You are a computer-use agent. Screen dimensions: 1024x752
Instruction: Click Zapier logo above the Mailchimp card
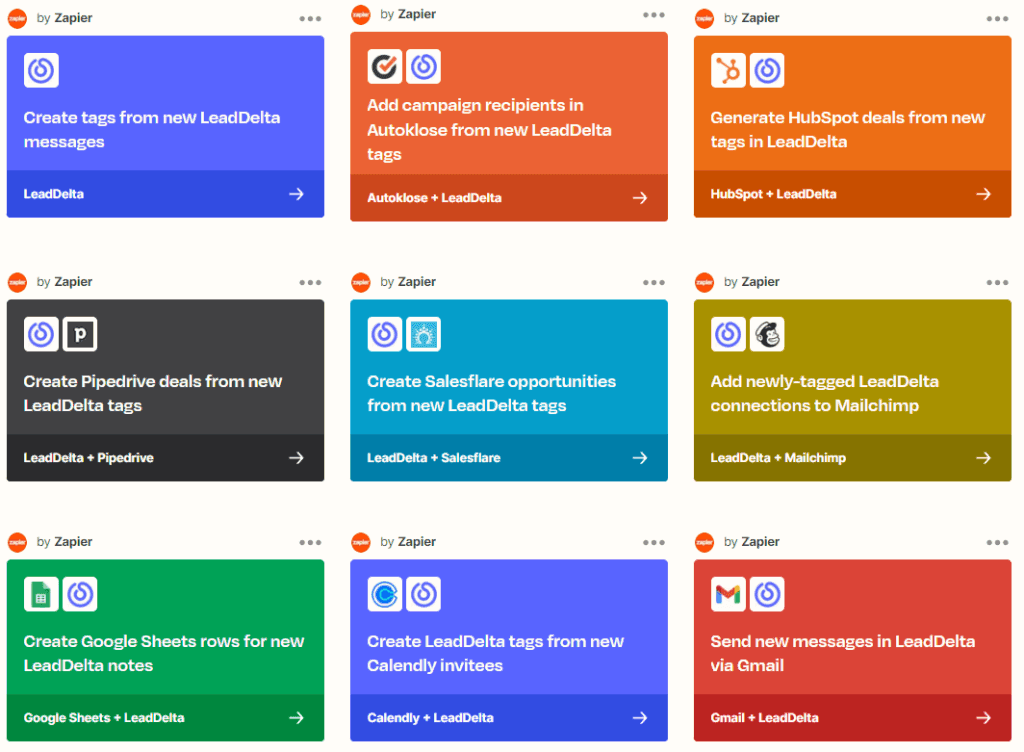click(x=705, y=282)
